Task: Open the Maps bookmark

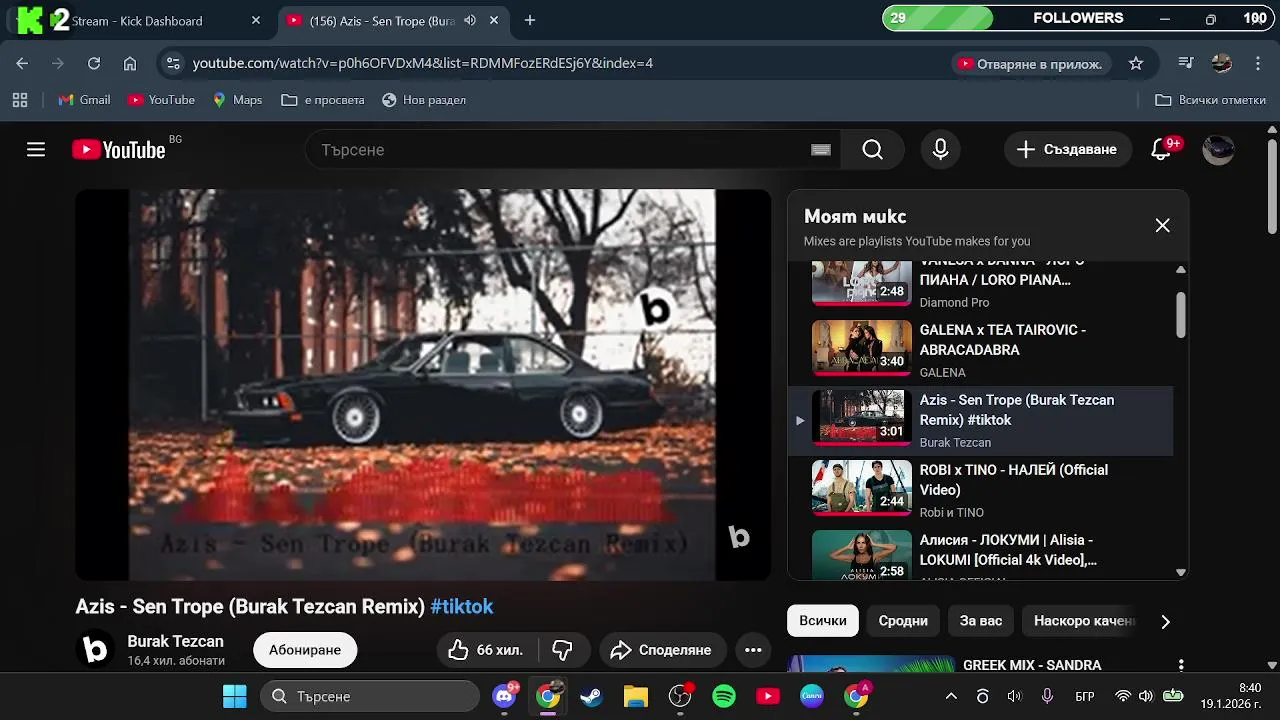Action: 237,100
